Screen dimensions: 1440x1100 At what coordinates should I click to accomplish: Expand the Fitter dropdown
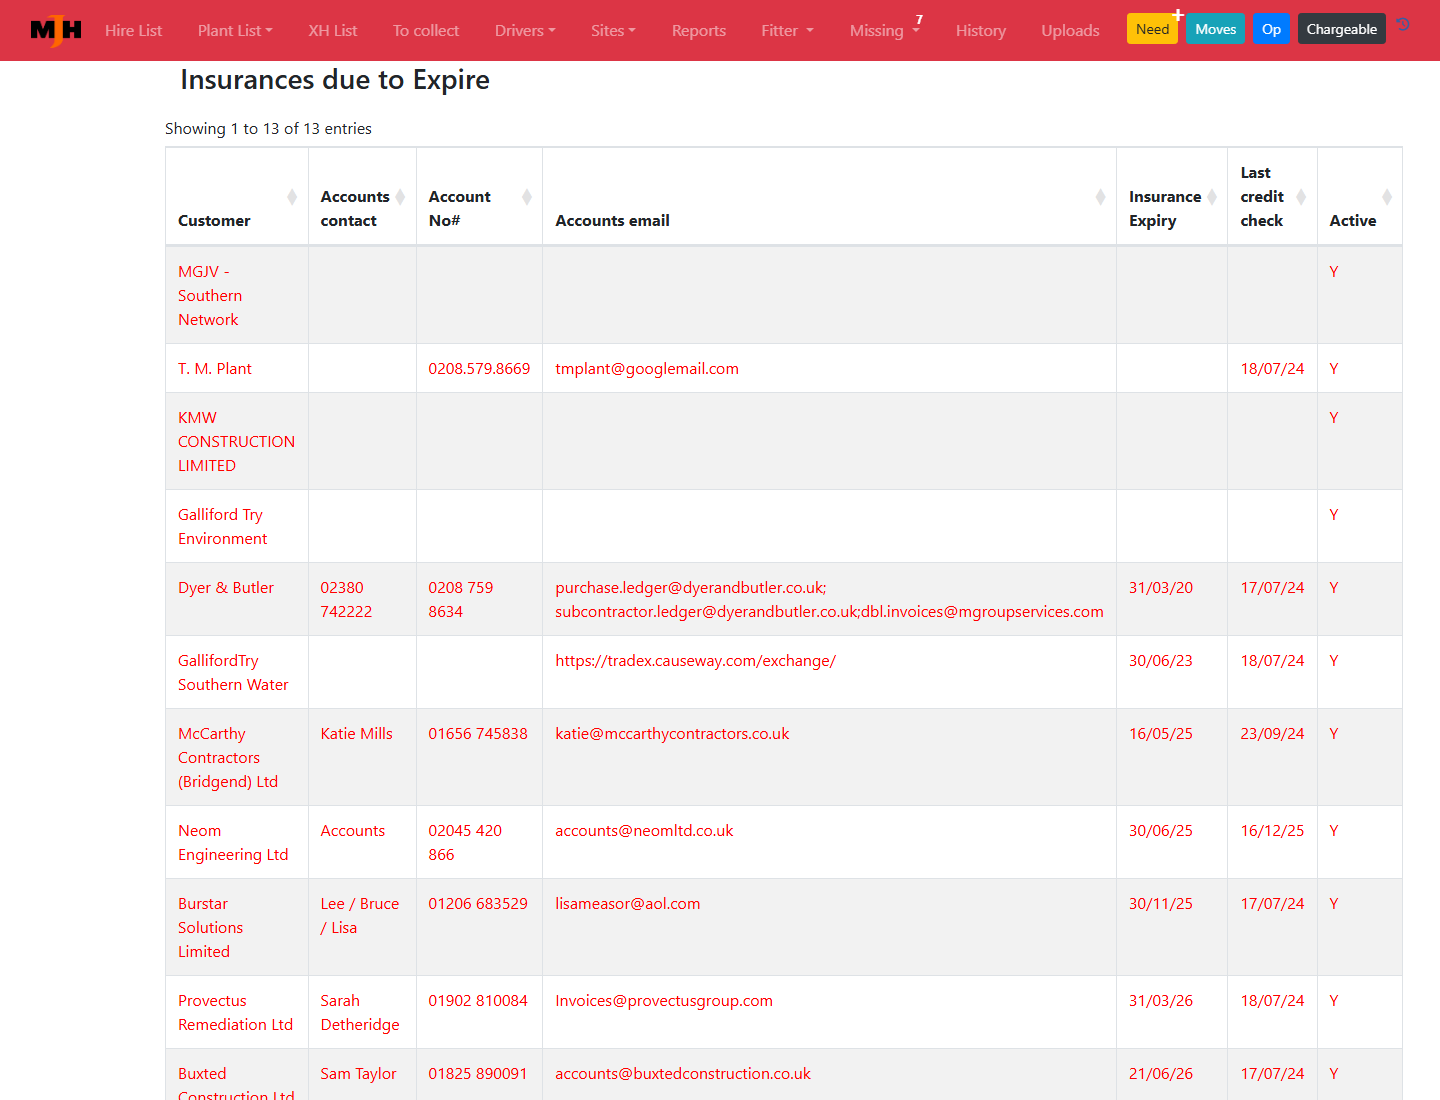pos(787,31)
